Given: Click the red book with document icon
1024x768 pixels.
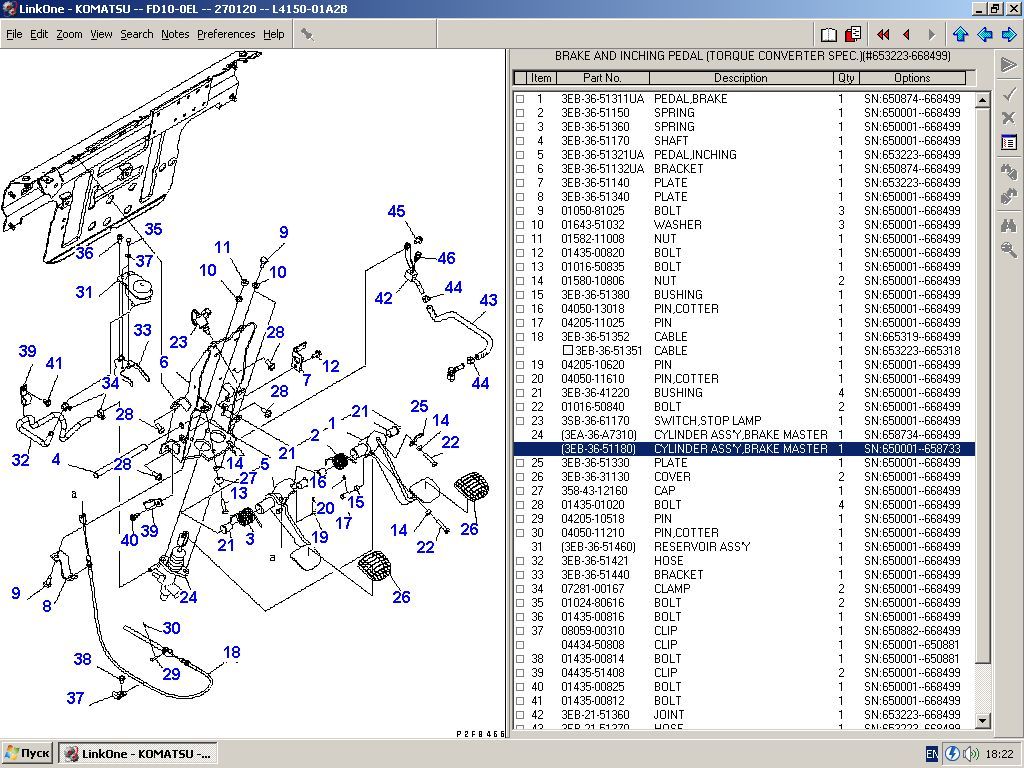Looking at the screenshot, I should (853, 34).
